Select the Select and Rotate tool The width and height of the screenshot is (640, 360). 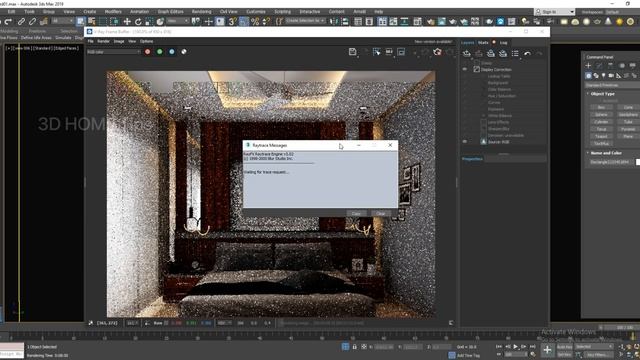point(138,21)
